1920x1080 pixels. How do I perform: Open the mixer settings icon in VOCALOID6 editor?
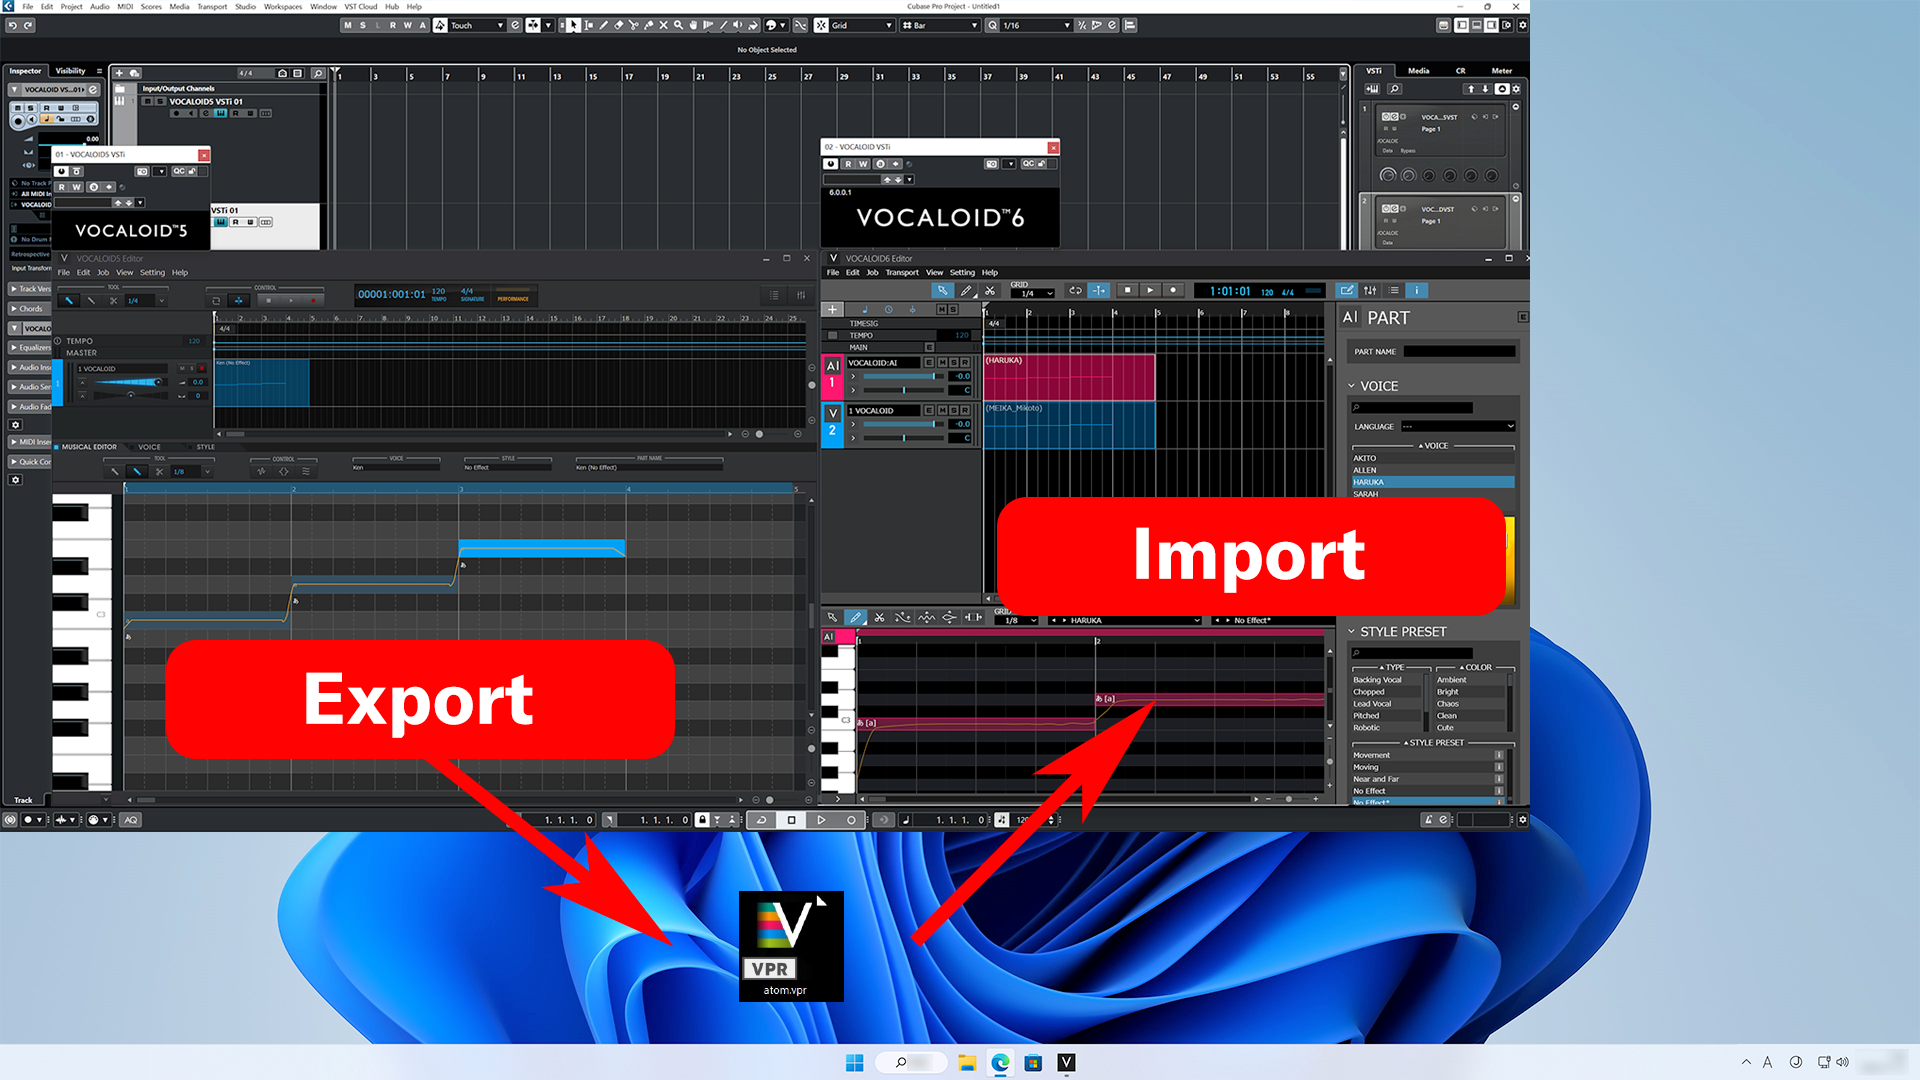pos(1370,290)
